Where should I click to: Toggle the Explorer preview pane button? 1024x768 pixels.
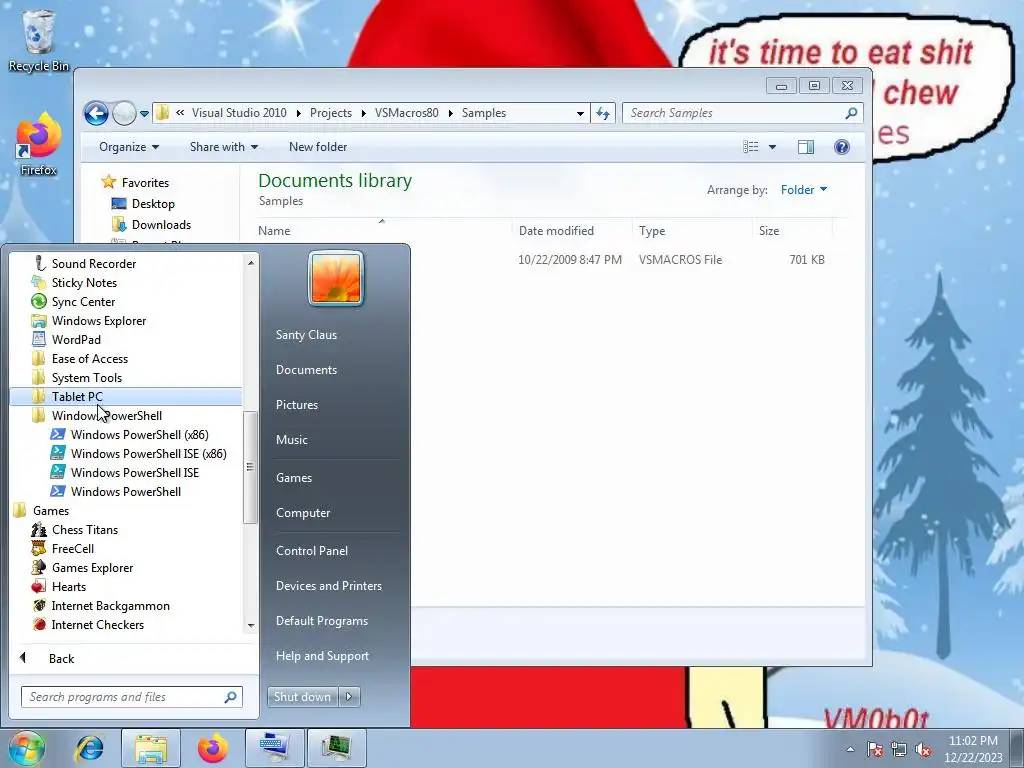point(806,147)
